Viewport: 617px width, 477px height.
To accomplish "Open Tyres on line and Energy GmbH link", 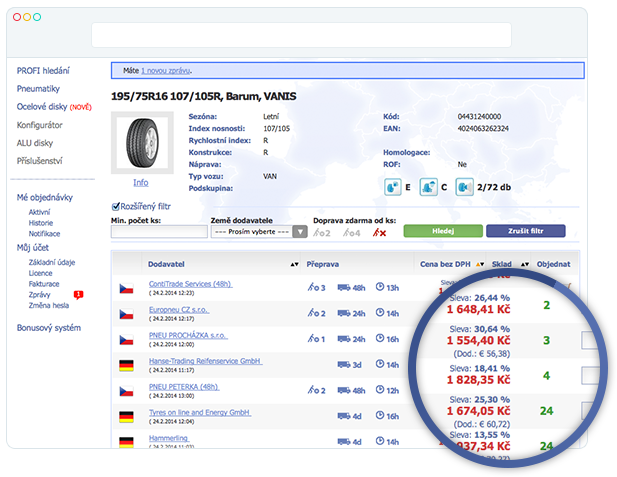I will point(200,412).
